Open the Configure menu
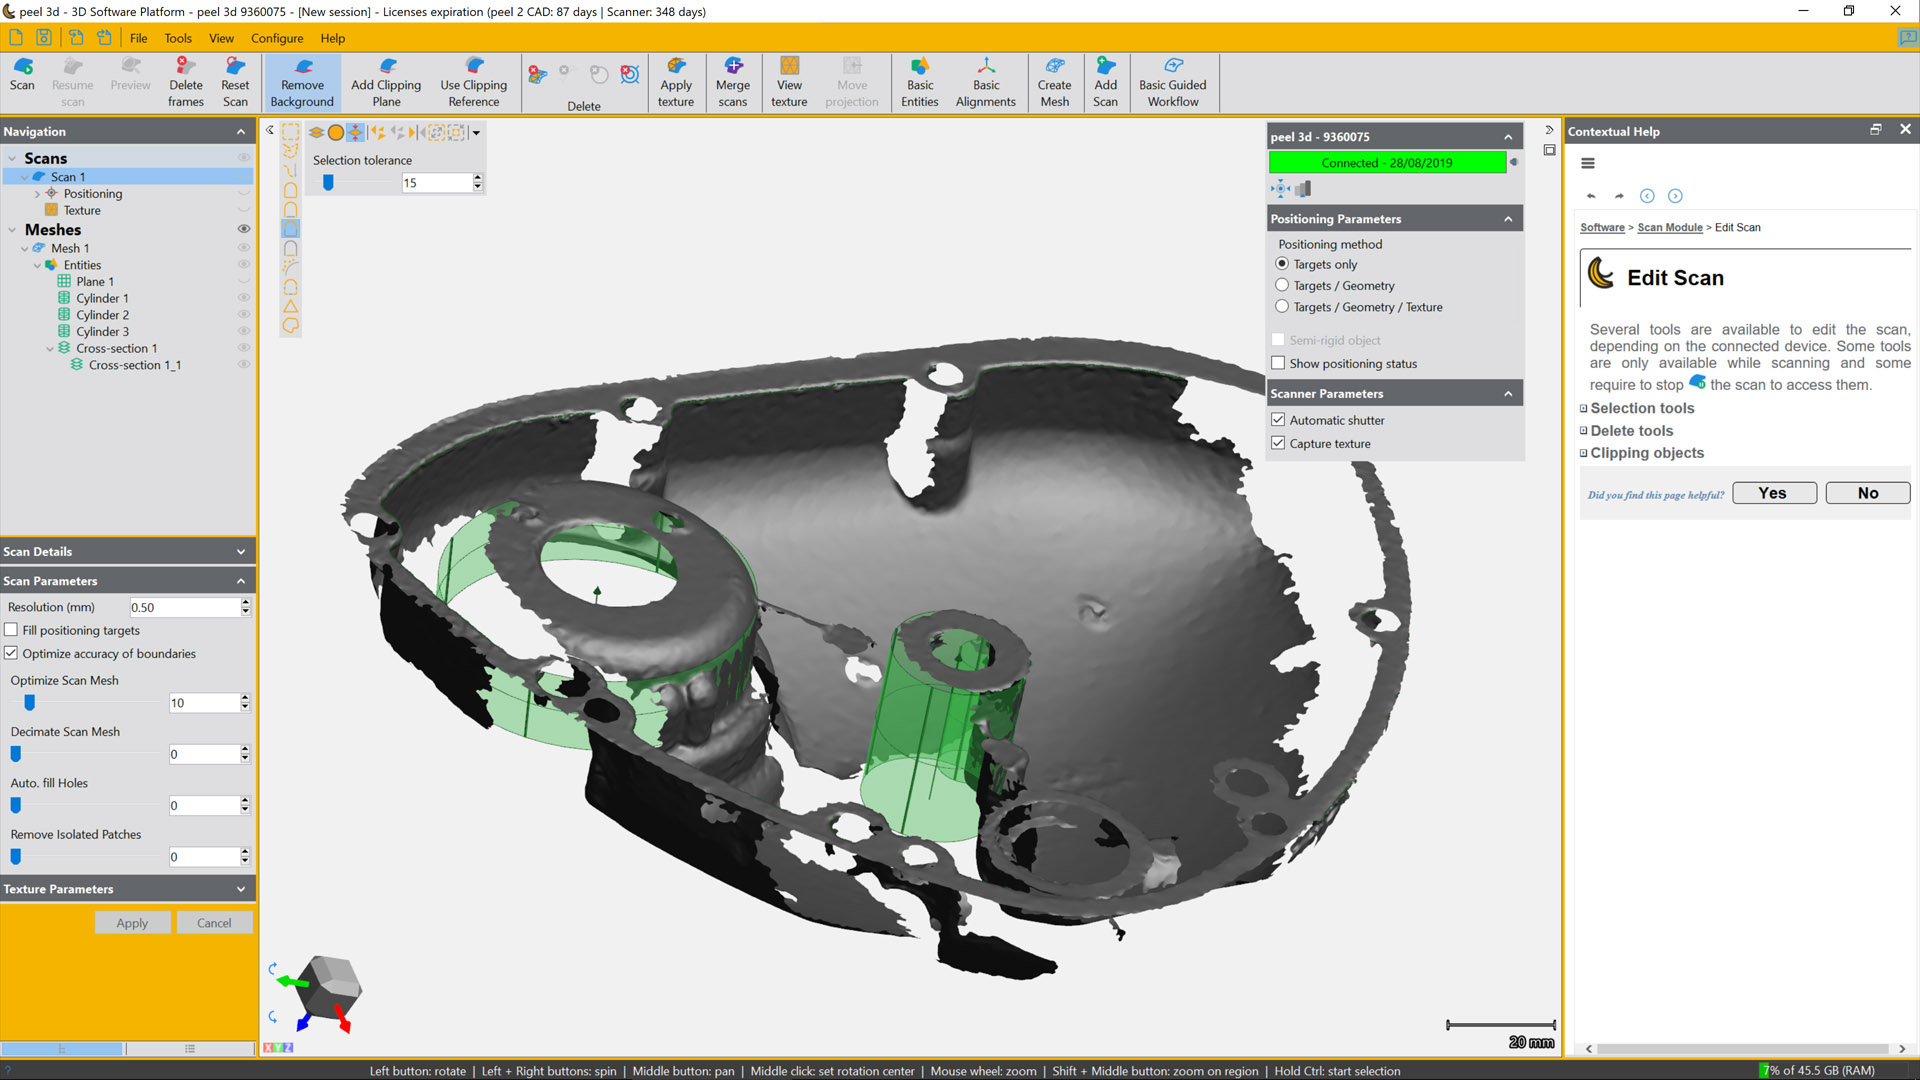1920x1080 pixels. (277, 38)
